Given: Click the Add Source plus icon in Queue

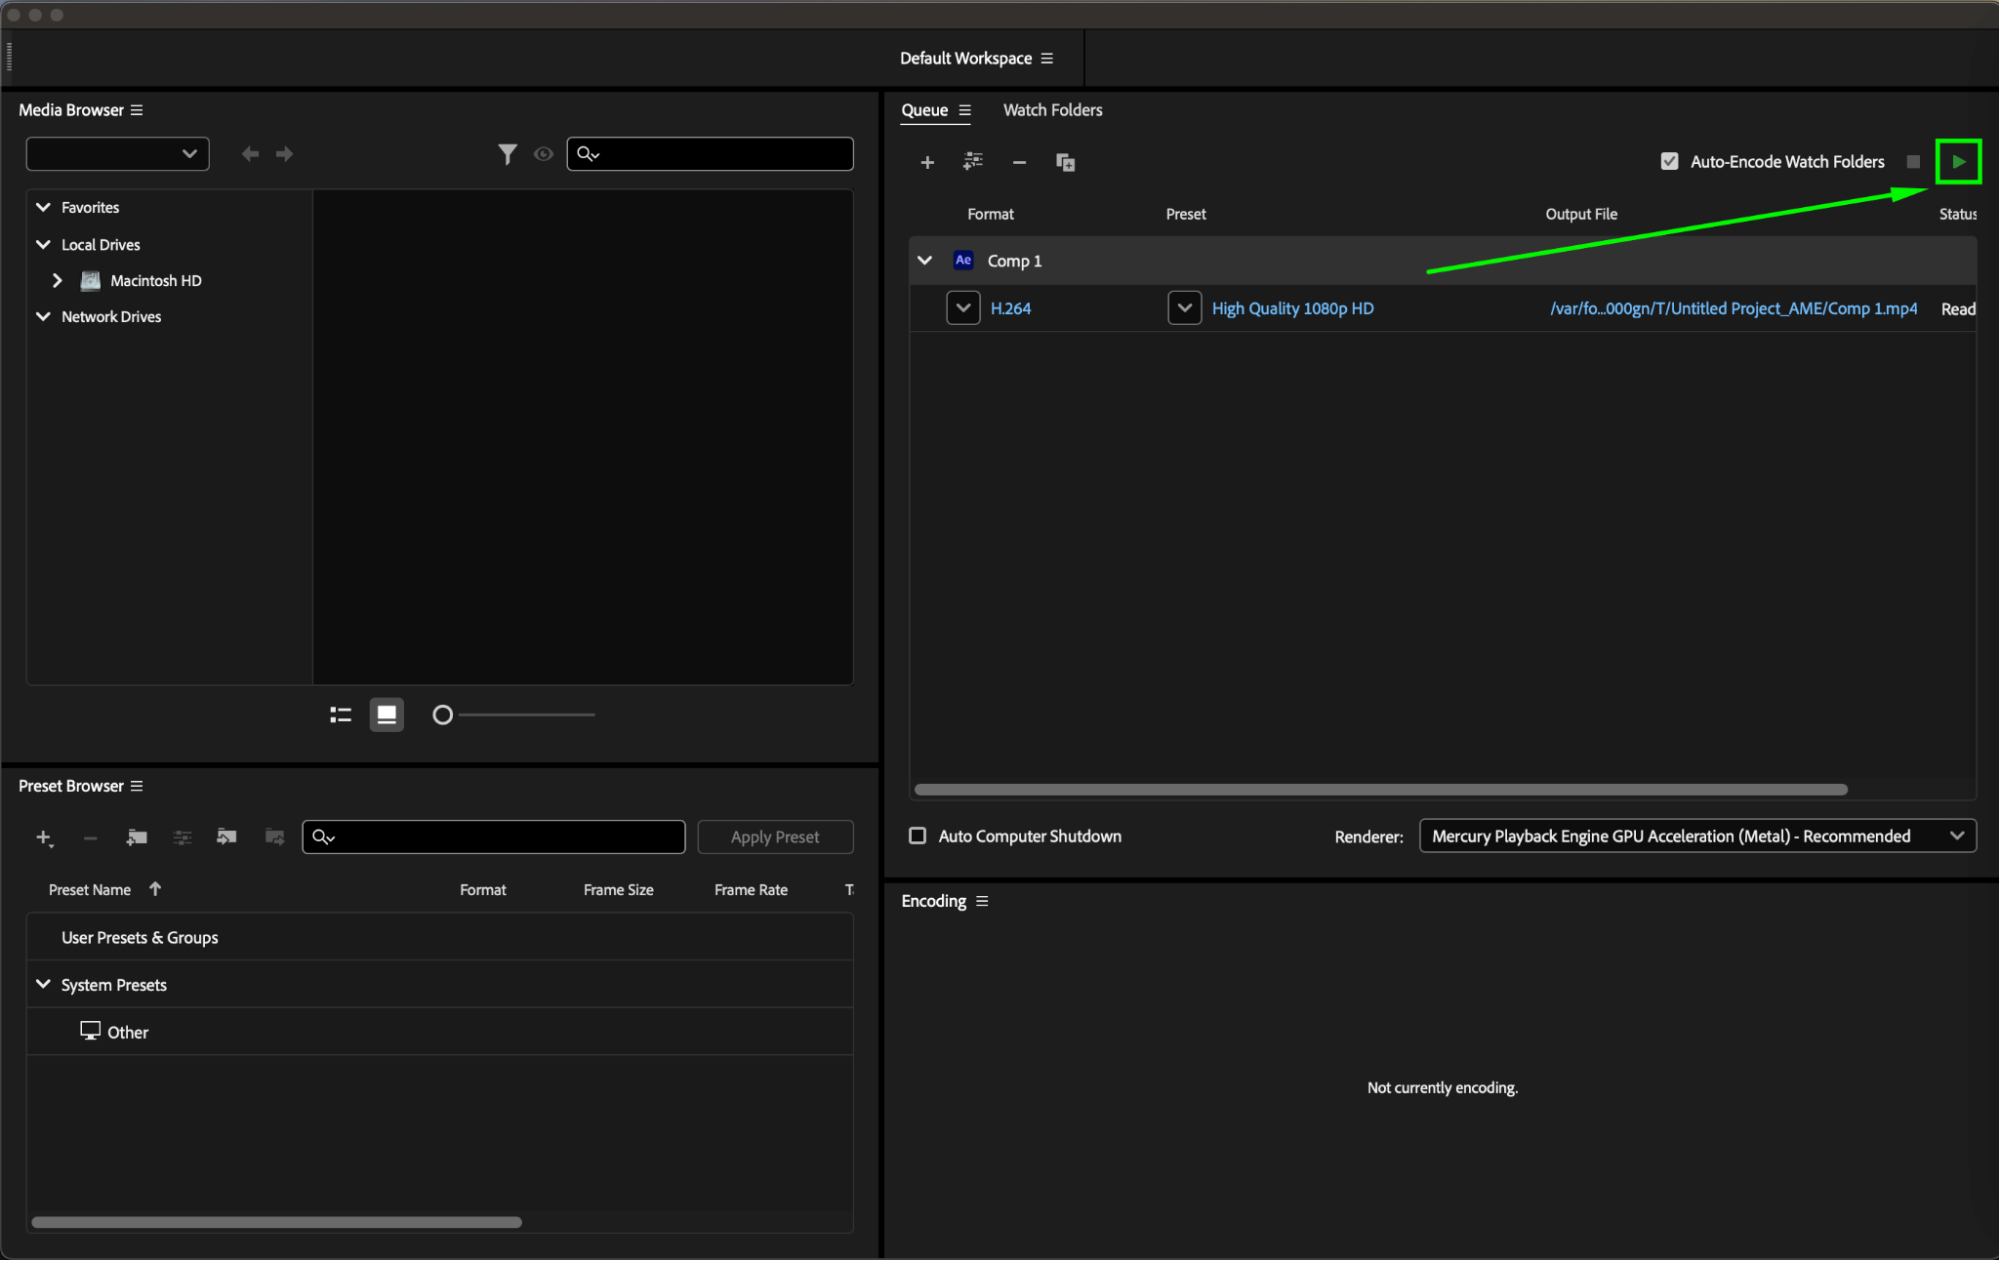Looking at the screenshot, I should pyautogui.click(x=927, y=162).
